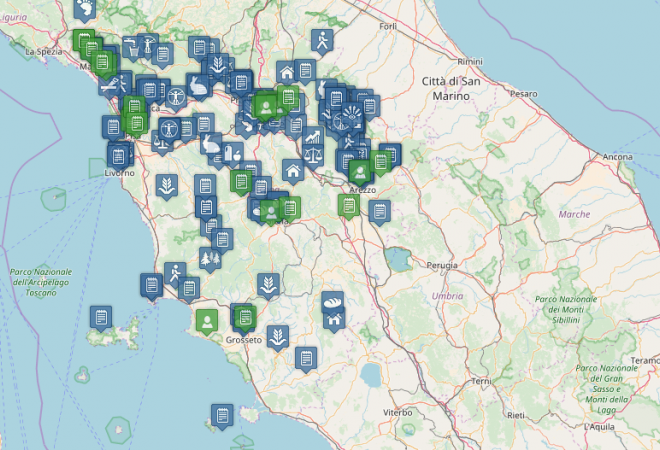Select the Grosseto city label
Viewport: 660px width, 450px height.
point(244,340)
